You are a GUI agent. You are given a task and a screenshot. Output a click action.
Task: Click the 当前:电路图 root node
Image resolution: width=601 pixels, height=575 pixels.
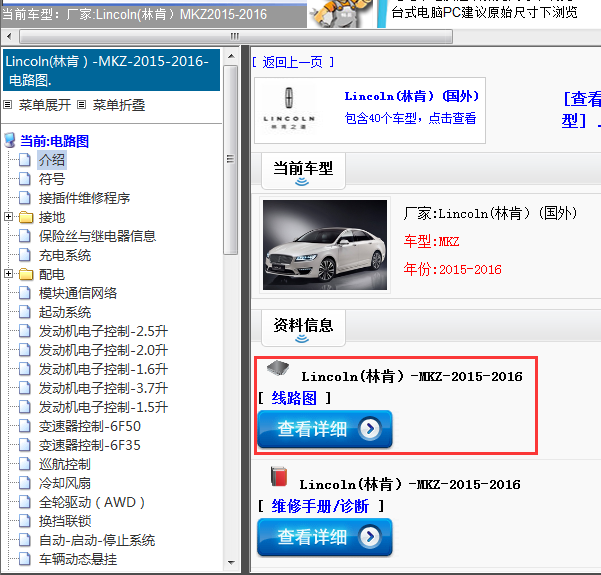coord(54,141)
